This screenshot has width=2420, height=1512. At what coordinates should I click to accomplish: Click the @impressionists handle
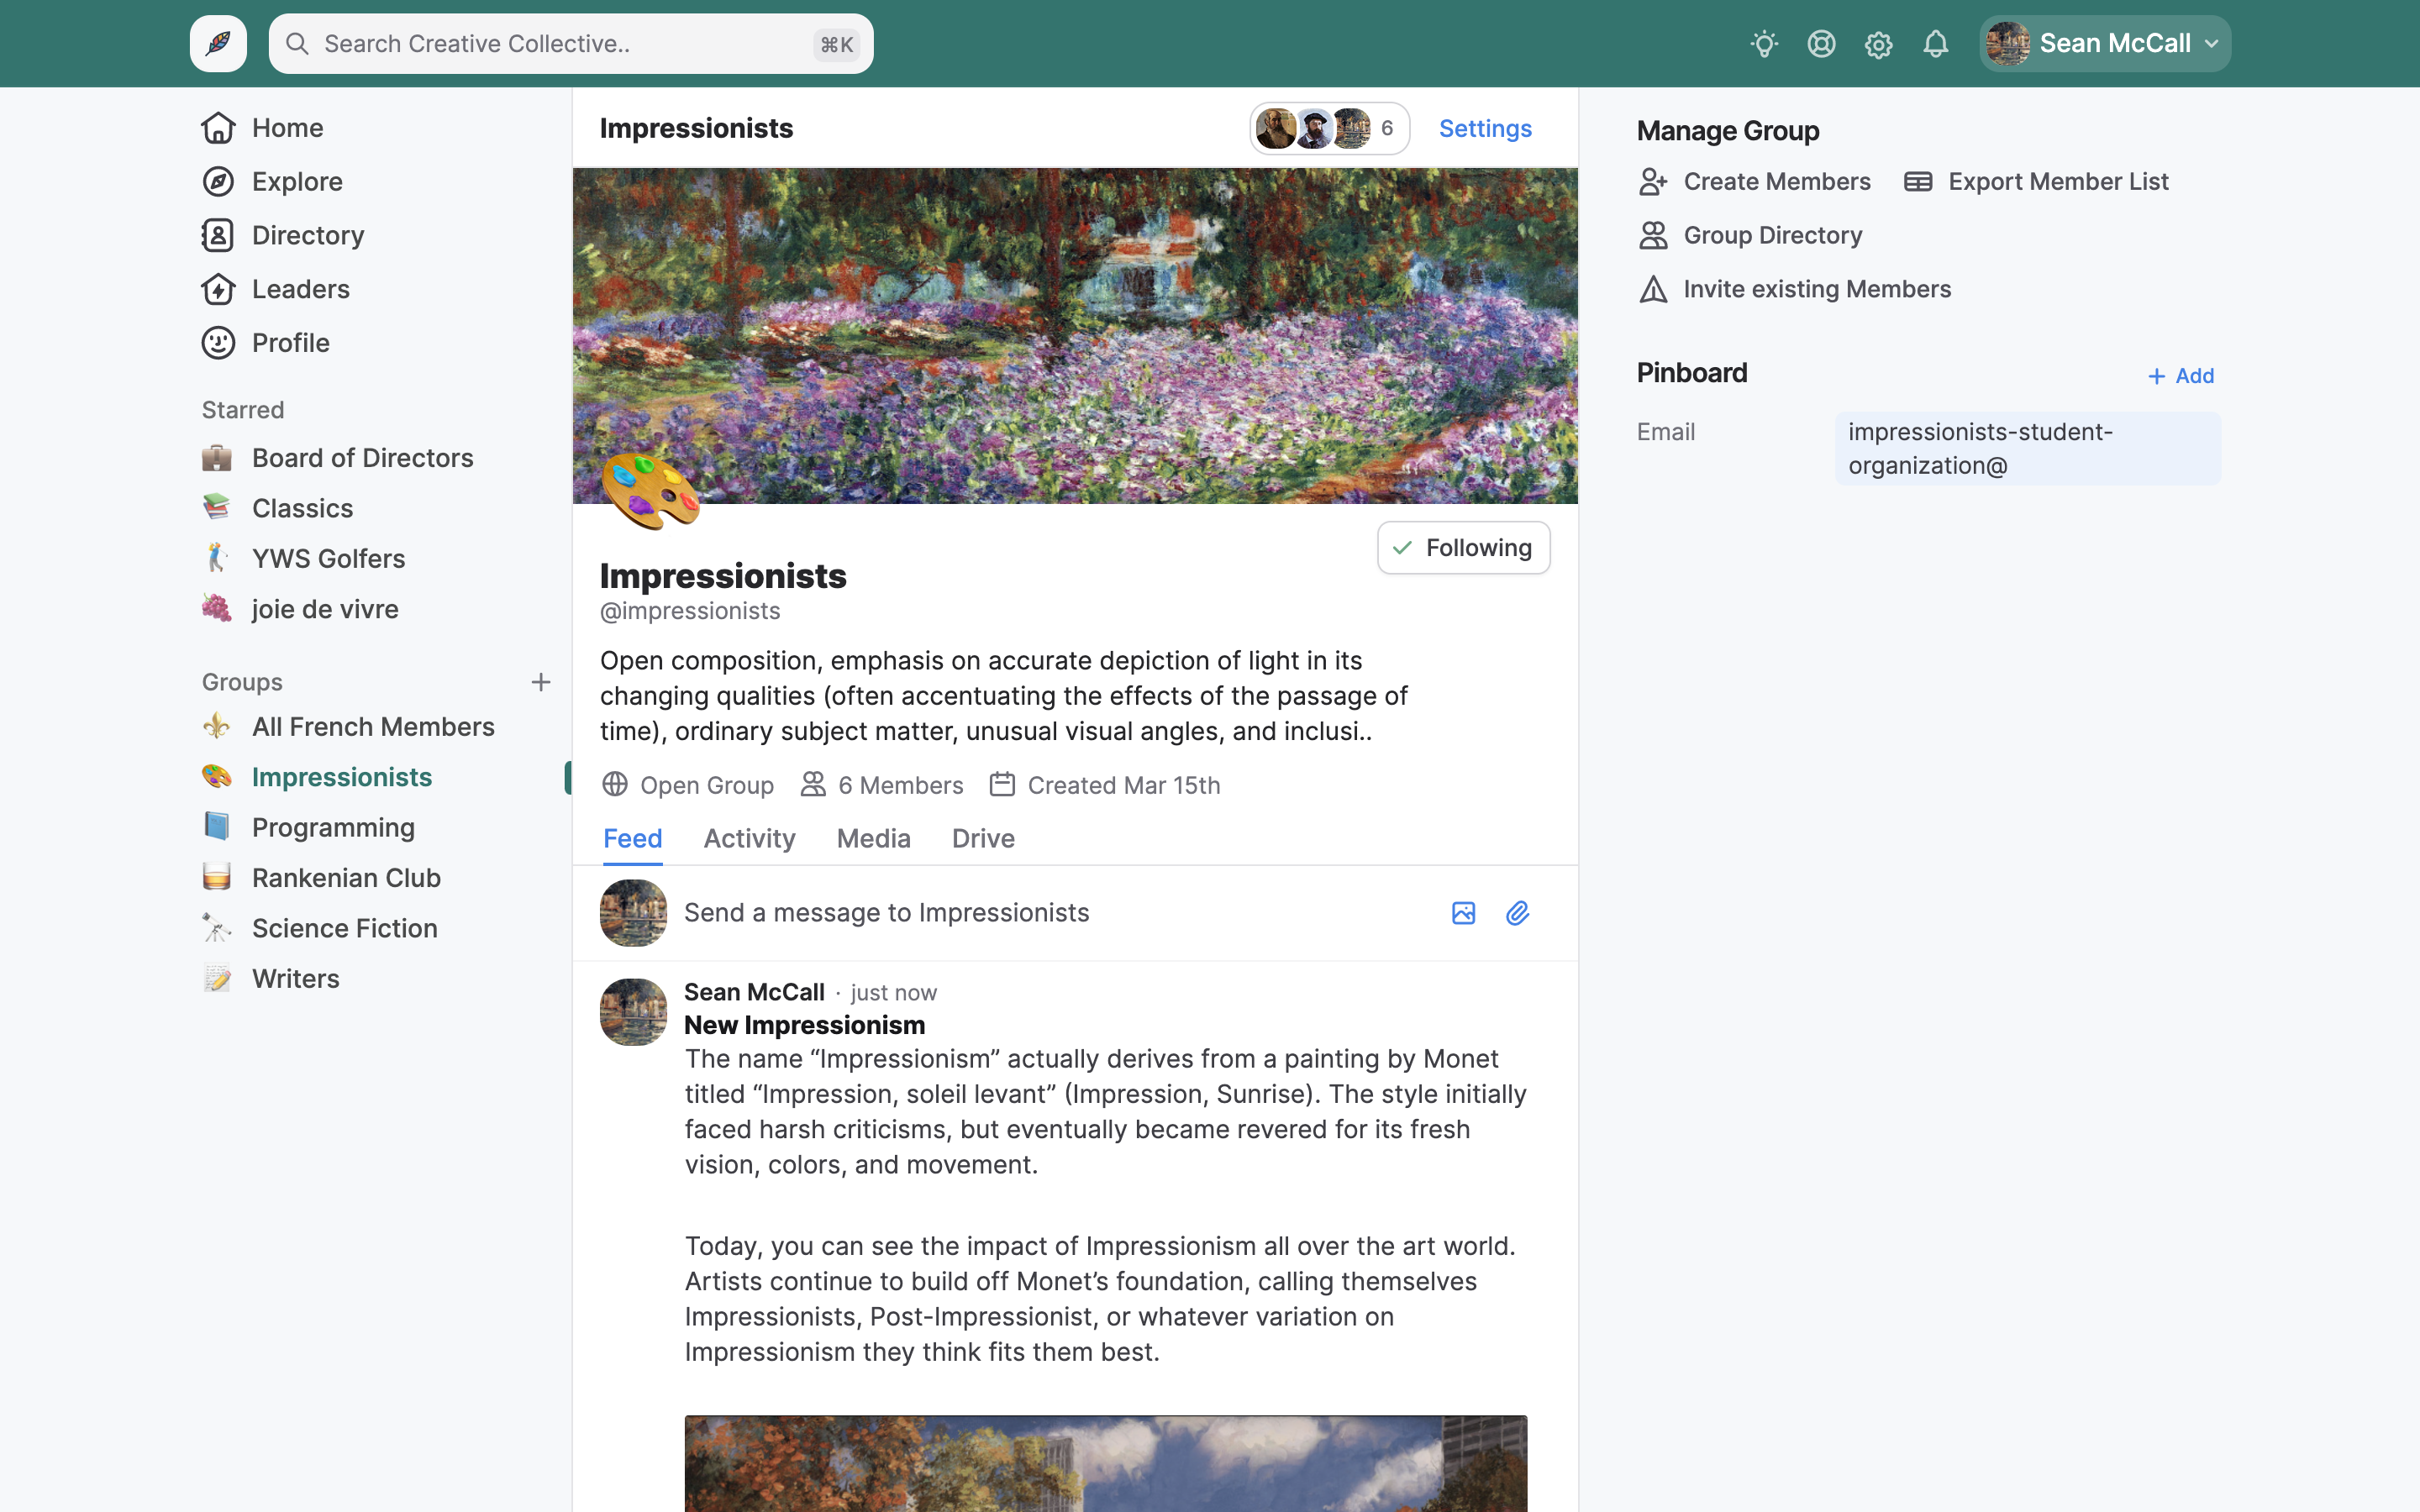690,611
